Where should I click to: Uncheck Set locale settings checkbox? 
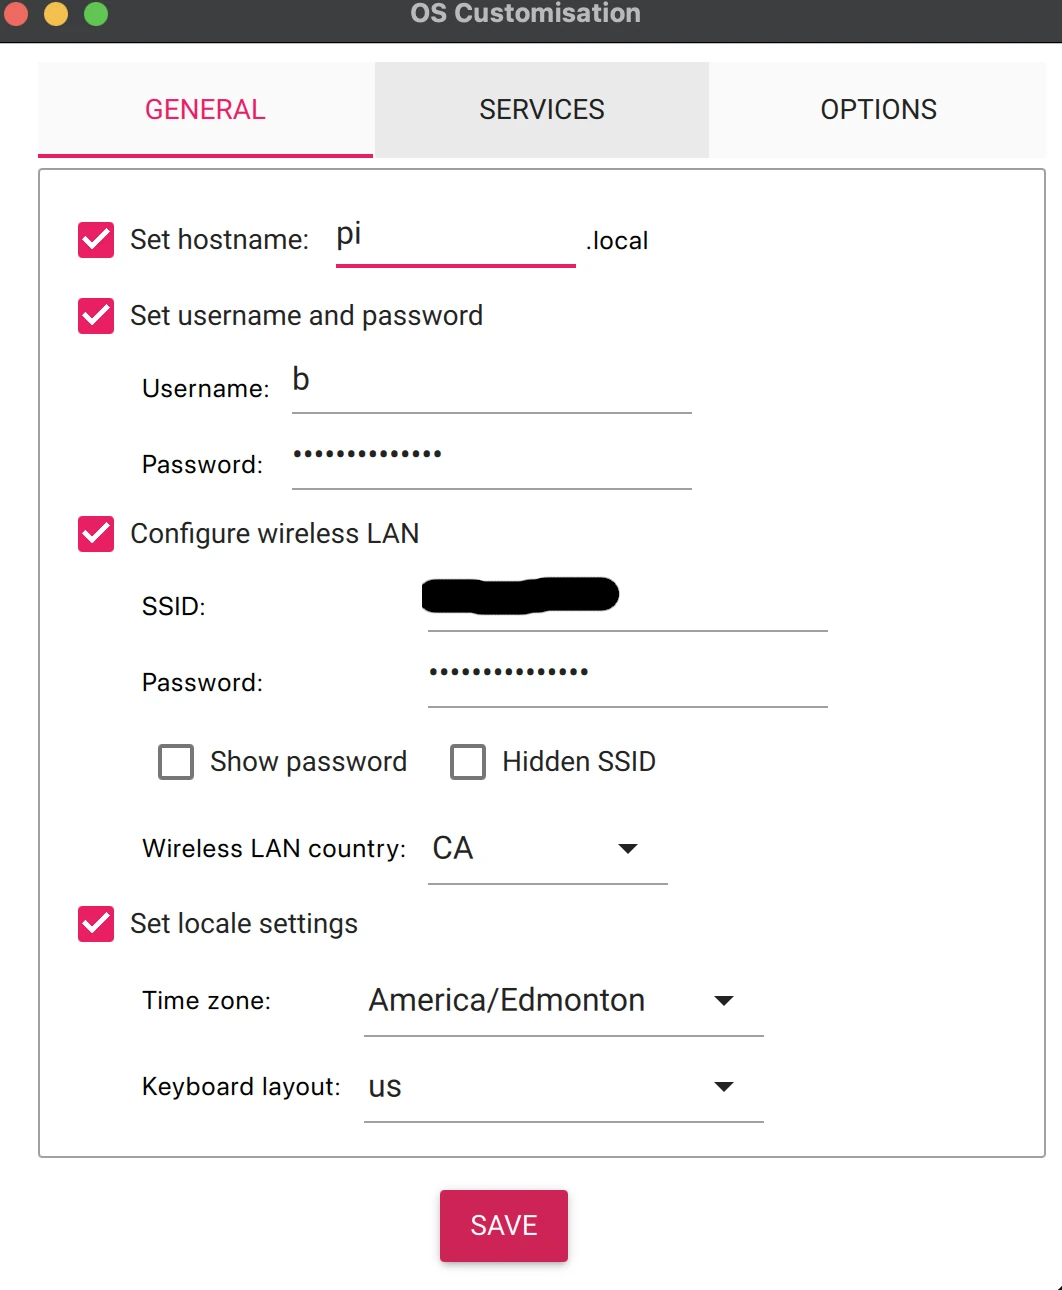[x=96, y=924]
